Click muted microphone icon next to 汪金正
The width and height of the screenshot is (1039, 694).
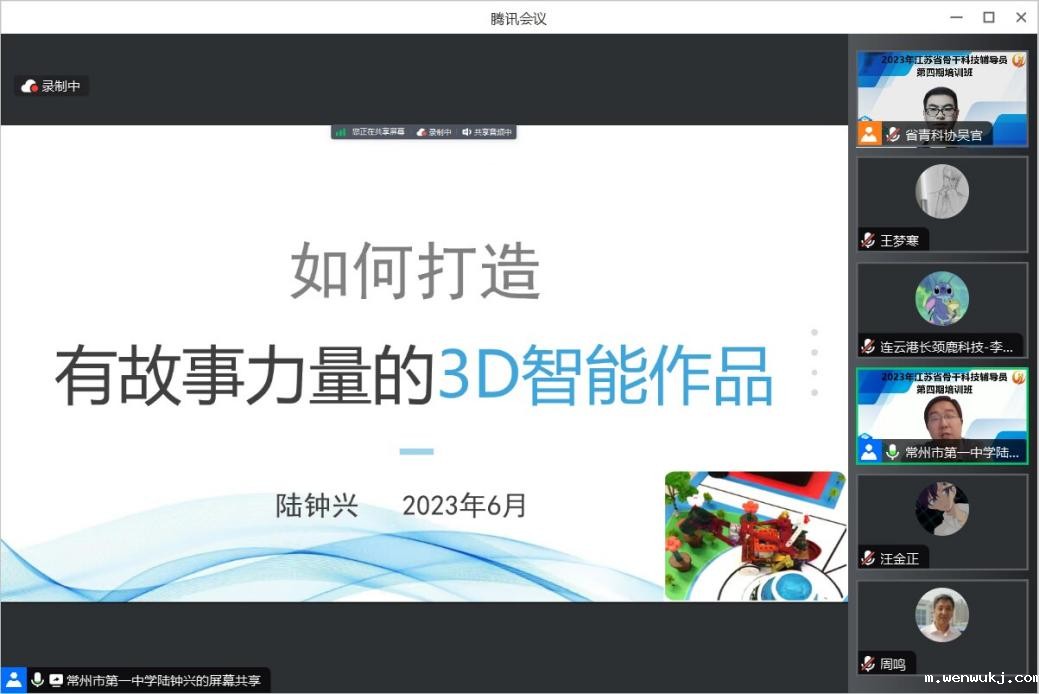[868, 559]
